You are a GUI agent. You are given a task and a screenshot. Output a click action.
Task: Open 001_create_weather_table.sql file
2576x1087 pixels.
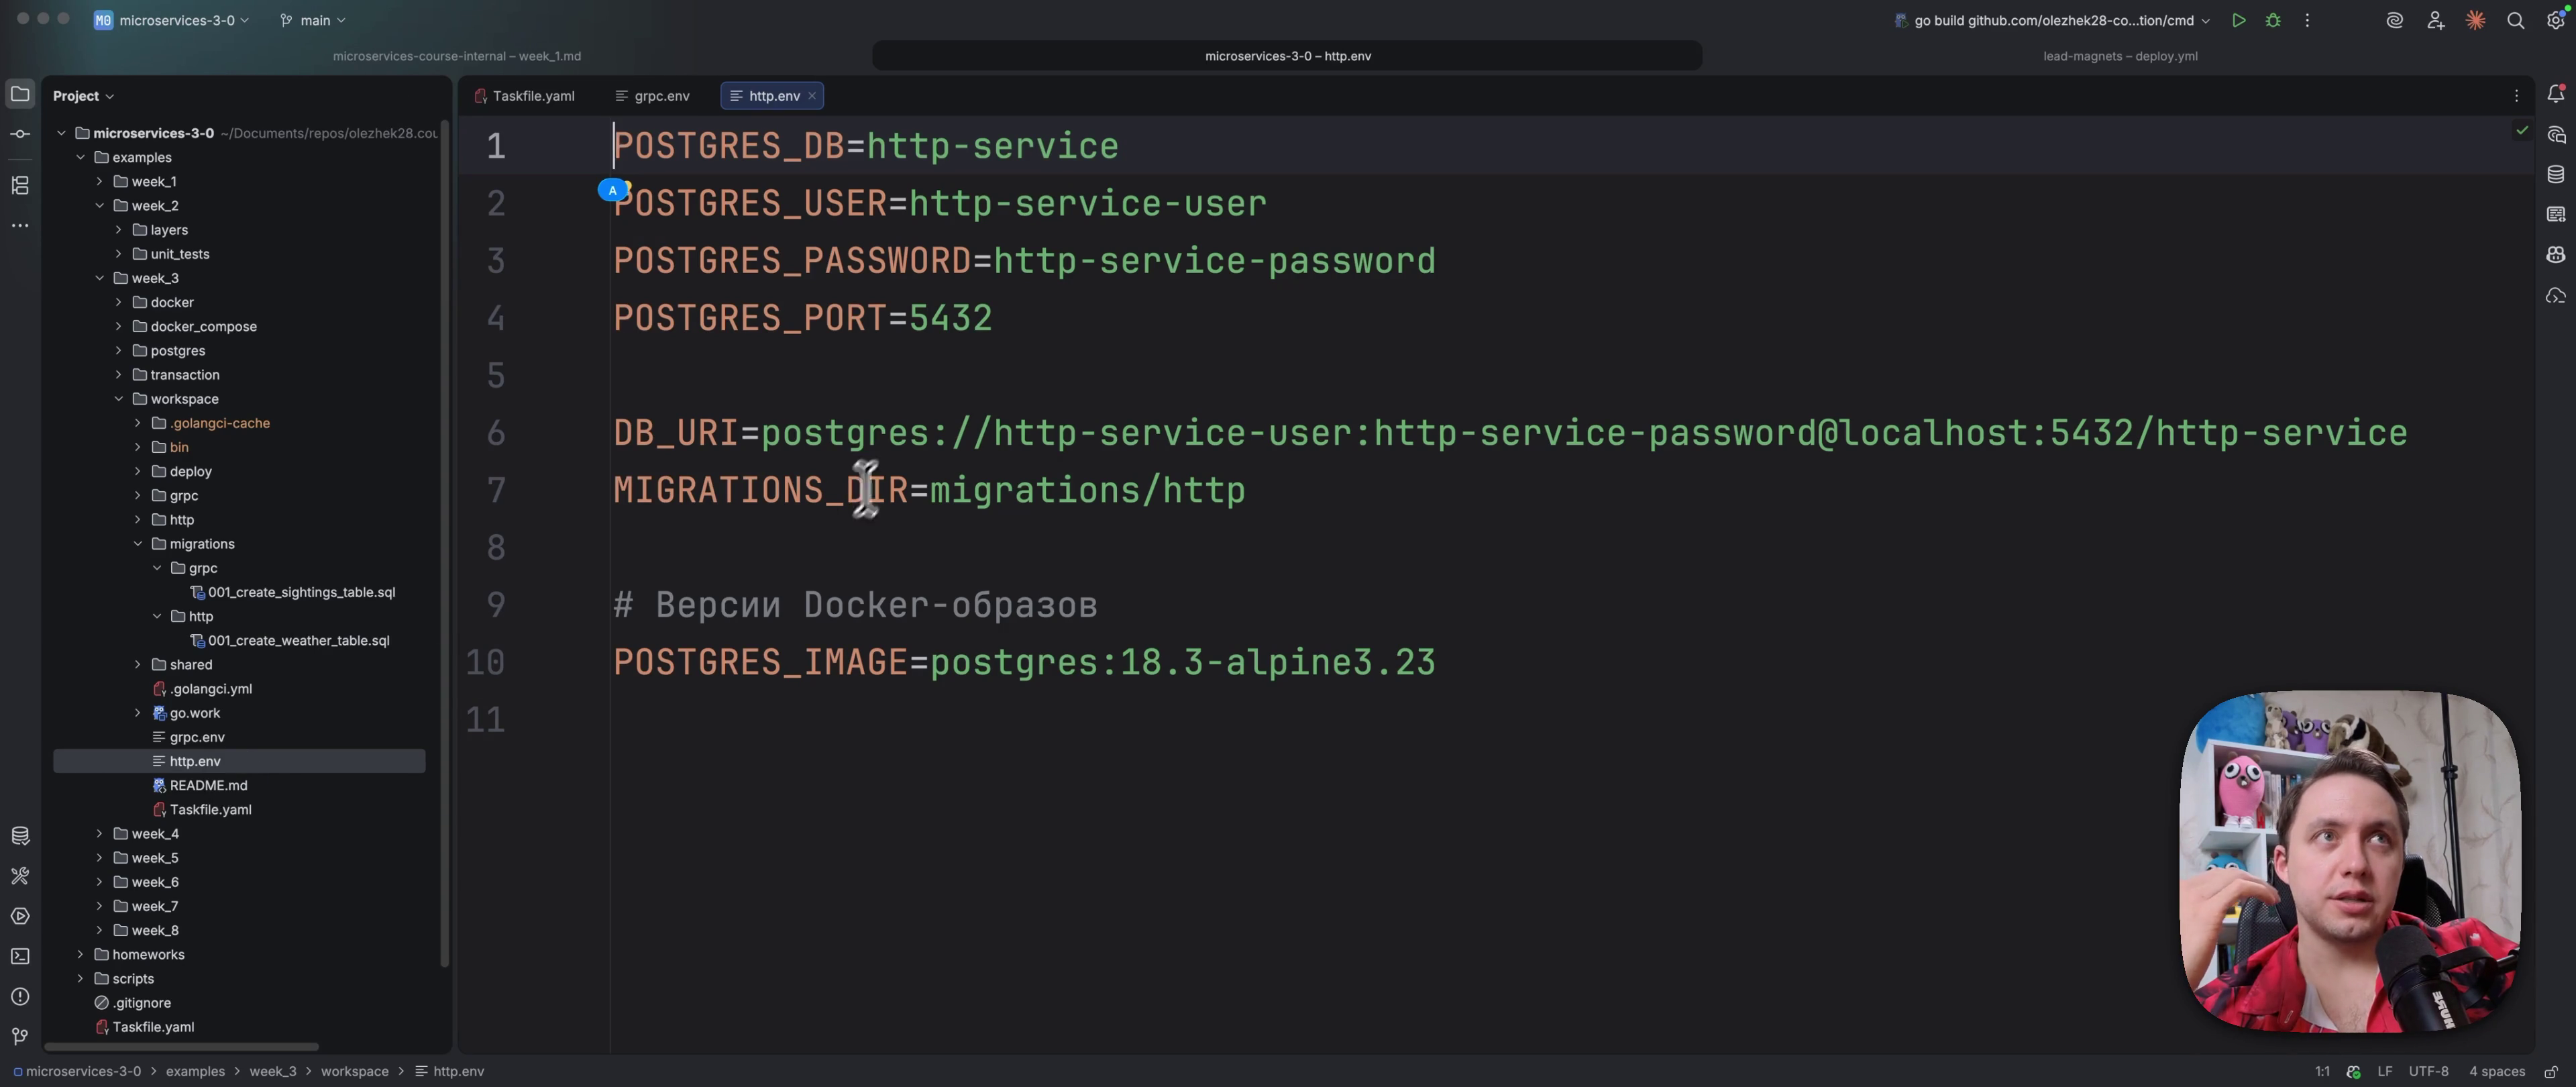pyautogui.click(x=298, y=640)
